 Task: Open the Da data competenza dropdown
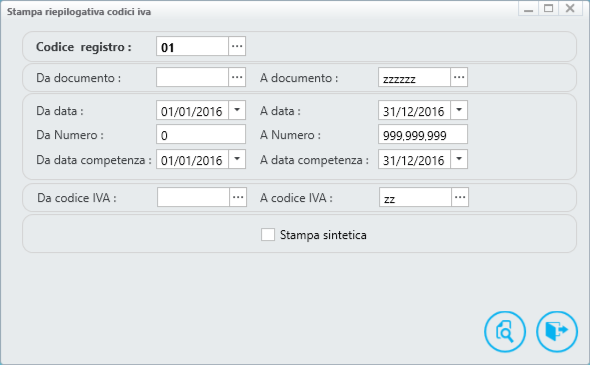point(237,159)
